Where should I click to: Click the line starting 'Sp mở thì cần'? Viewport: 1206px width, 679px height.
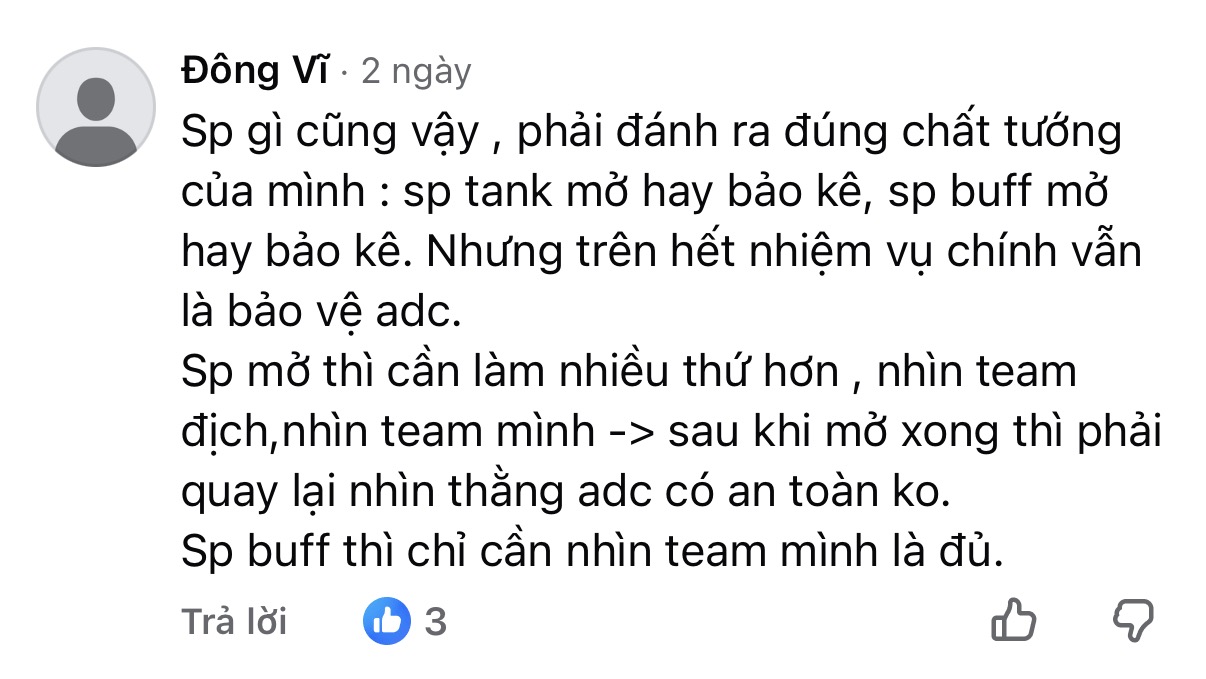629,374
